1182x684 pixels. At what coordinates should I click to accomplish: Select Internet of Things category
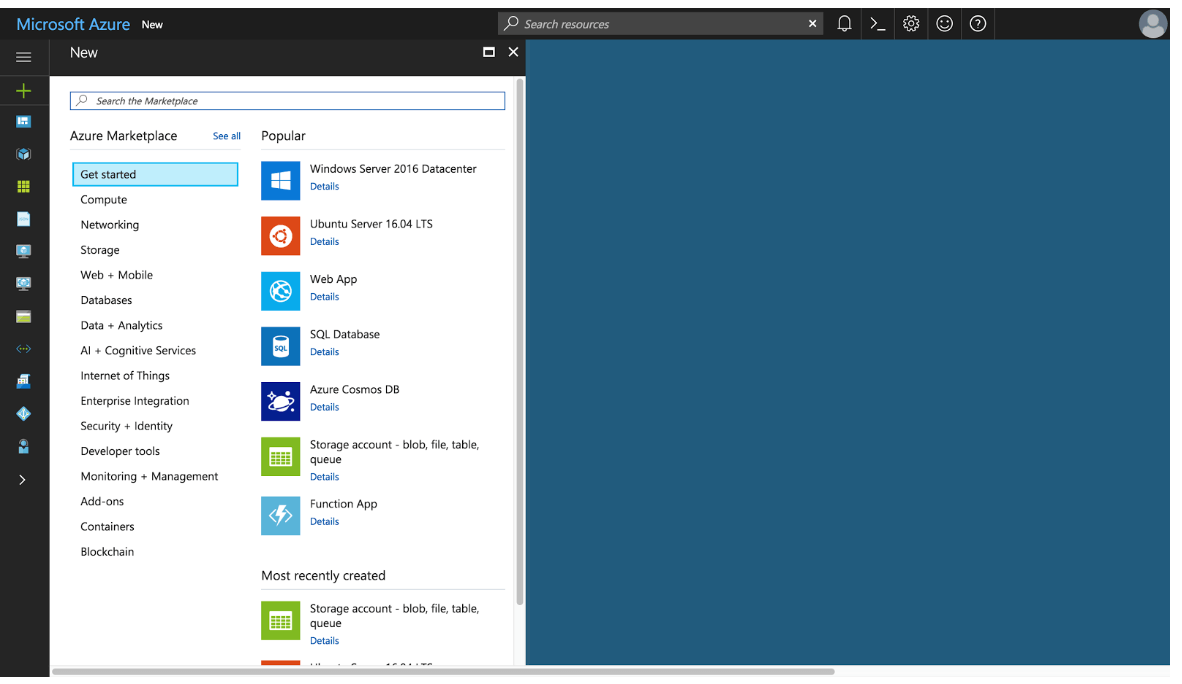coord(125,376)
